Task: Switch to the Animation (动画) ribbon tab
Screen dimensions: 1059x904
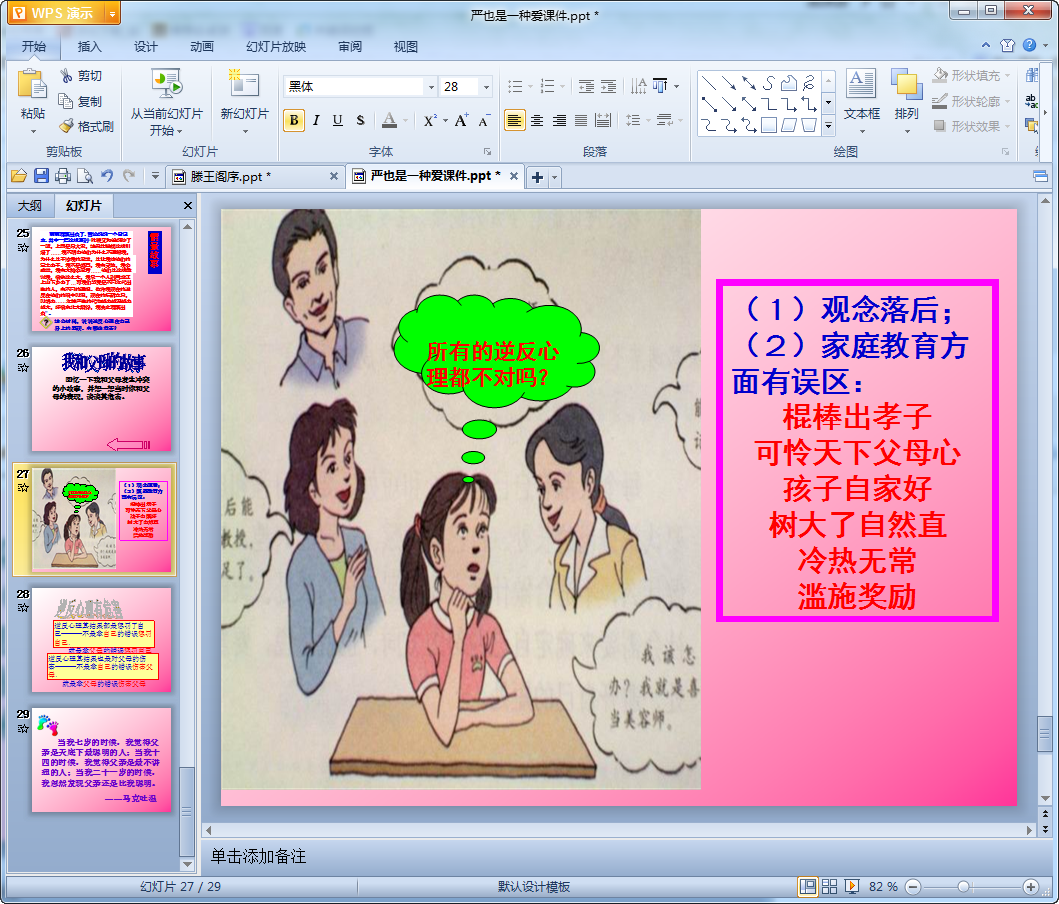Action: (x=201, y=47)
